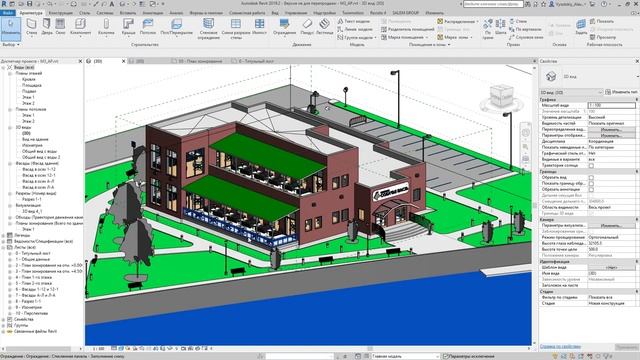The height and width of the screenshot is (360, 640).
Task: Toggle the Crop view (Обрезать вид) checkbox
Action: 591,178
